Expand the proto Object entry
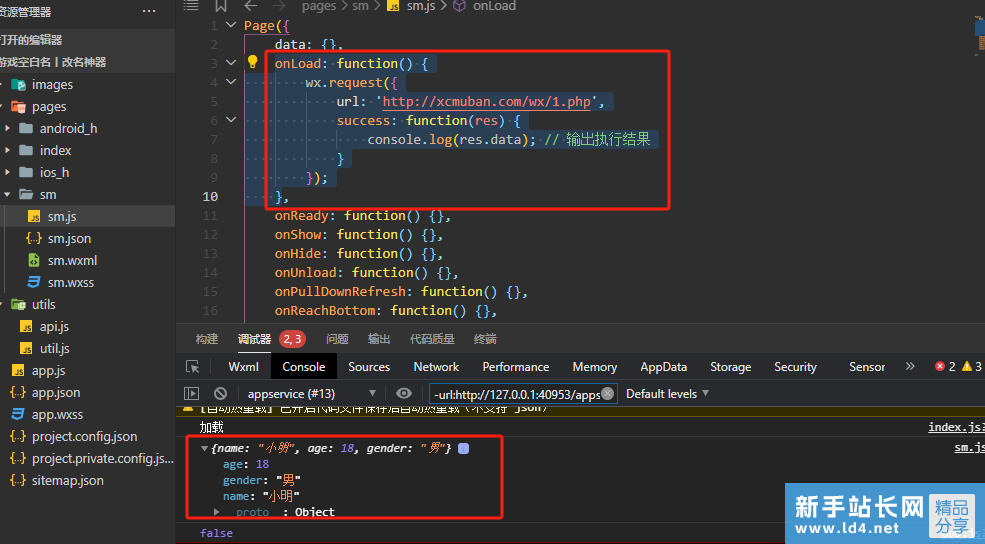The image size is (985, 544). pyautogui.click(x=217, y=512)
